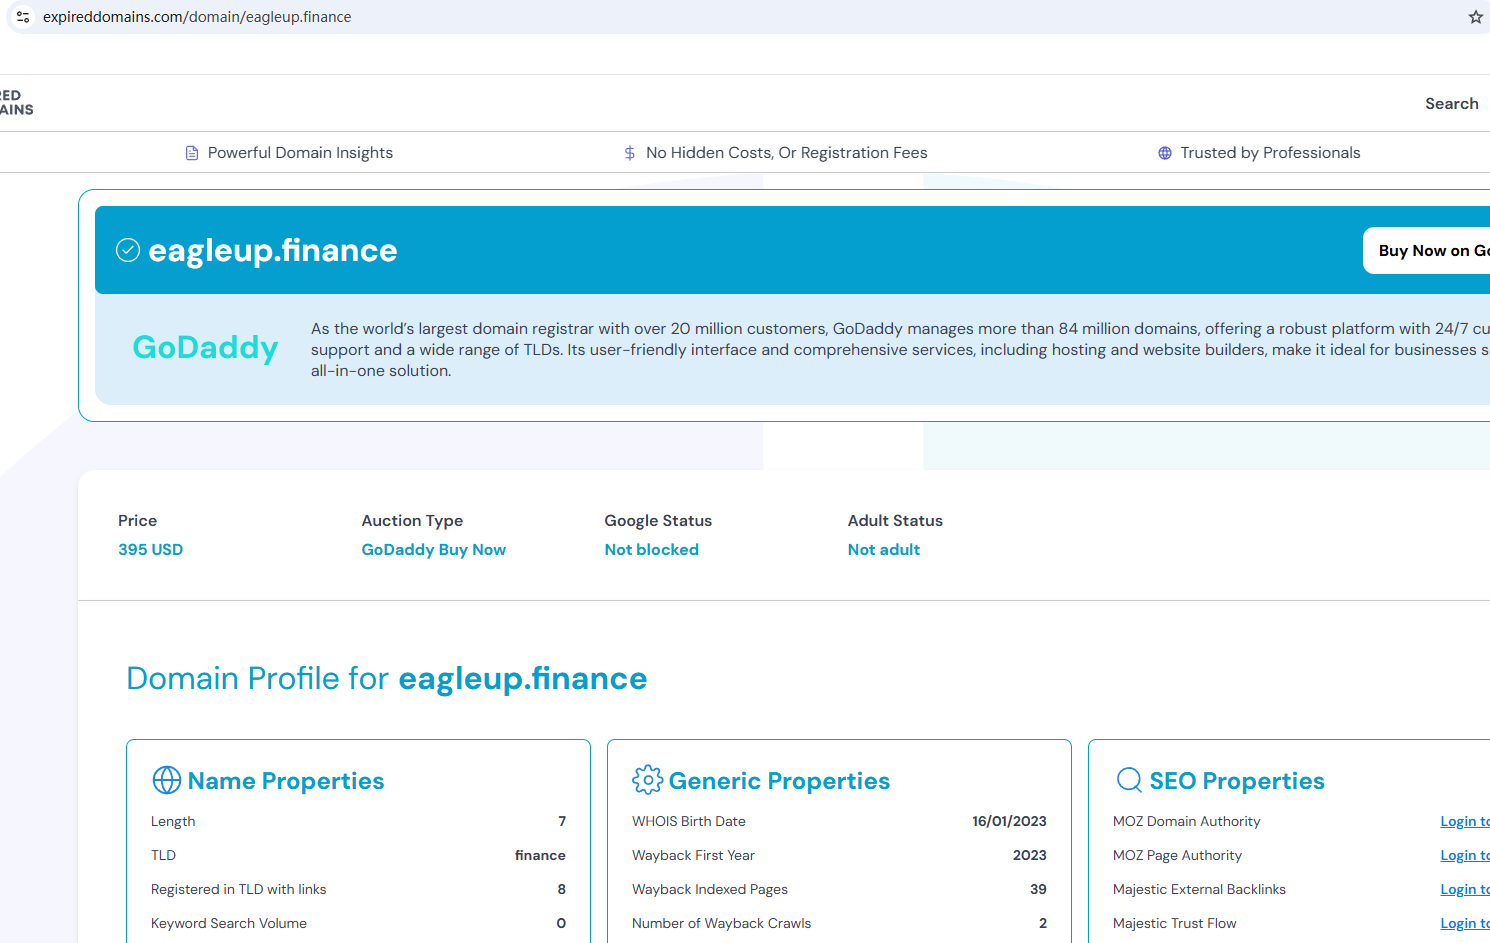This screenshot has width=1490, height=943.
Task: Click the Registered in TLD with links label
Action: (239, 890)
